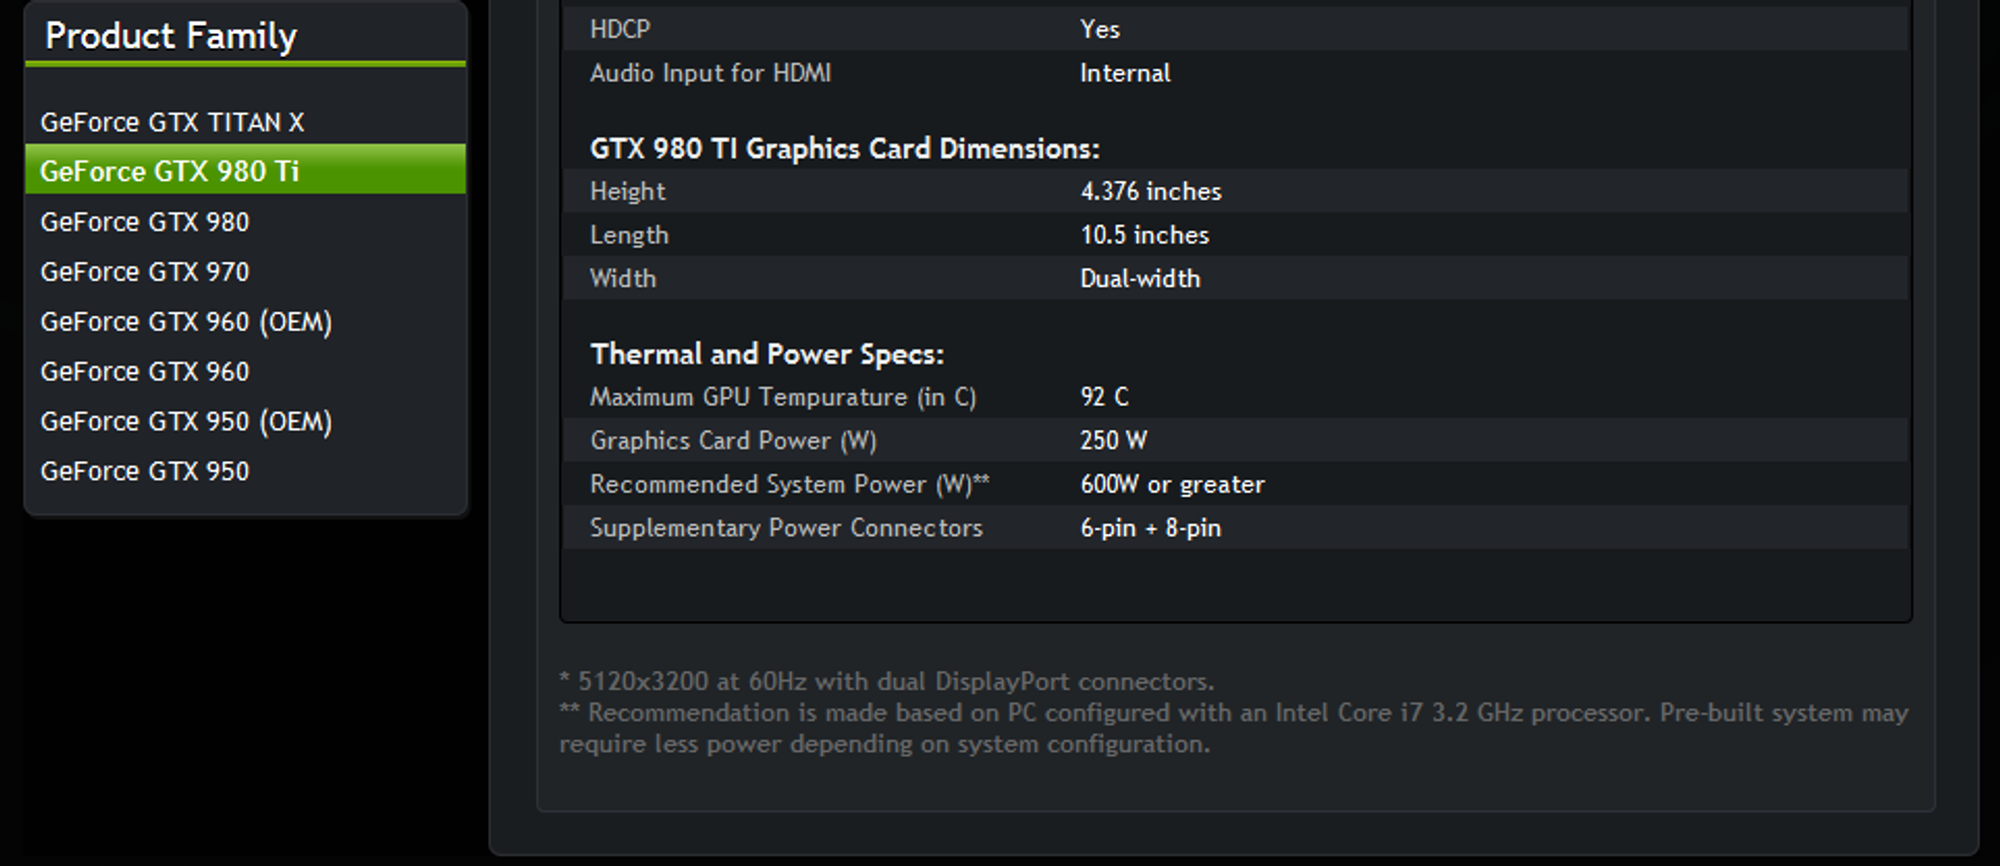Select the Length 10.5 inches row
Screen dimensions: 2000x866
coord(1236,235)
